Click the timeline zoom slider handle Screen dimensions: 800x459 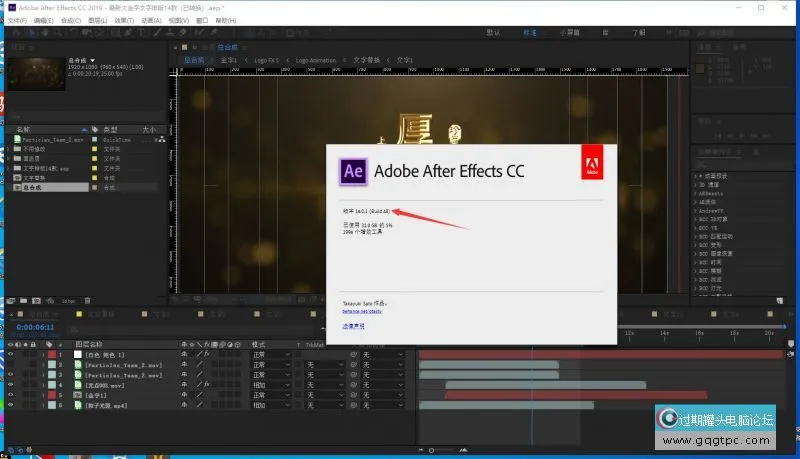pos(432,450)
